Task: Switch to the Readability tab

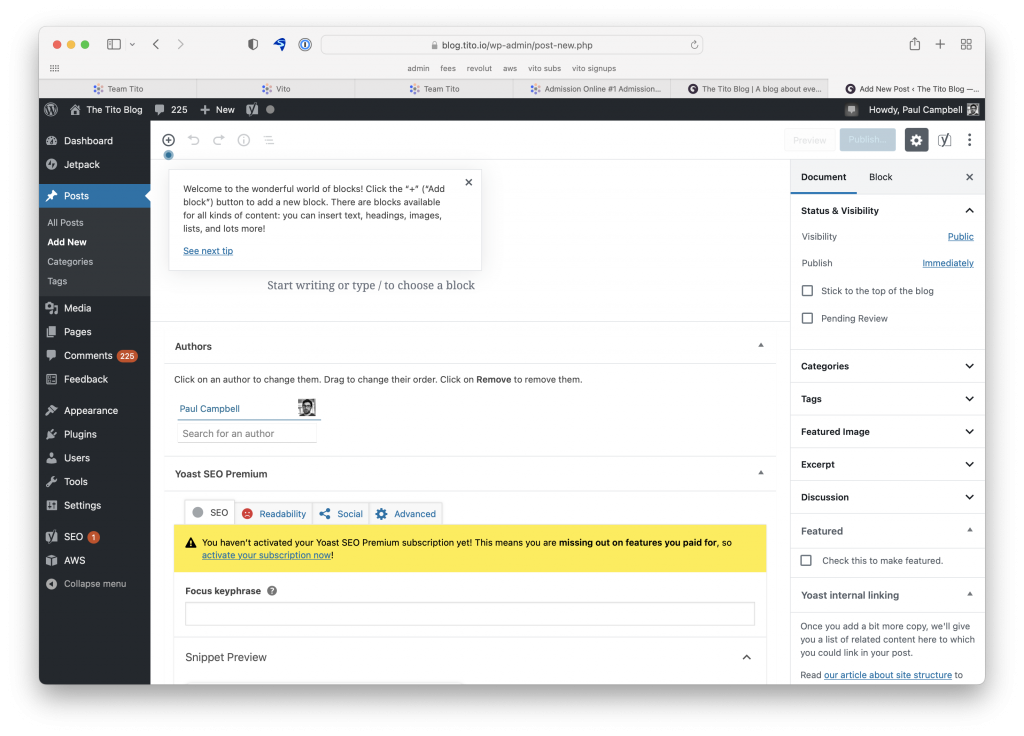Action: 274,513
